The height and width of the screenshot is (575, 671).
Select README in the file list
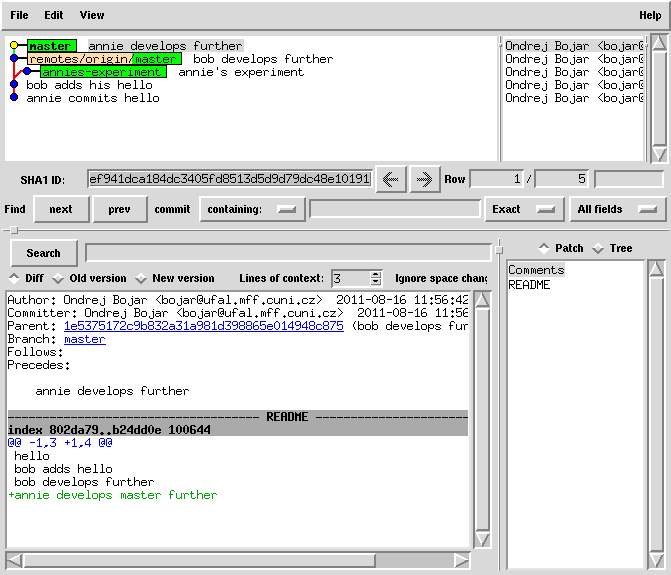pyautogui.click(x=529, y=285)
